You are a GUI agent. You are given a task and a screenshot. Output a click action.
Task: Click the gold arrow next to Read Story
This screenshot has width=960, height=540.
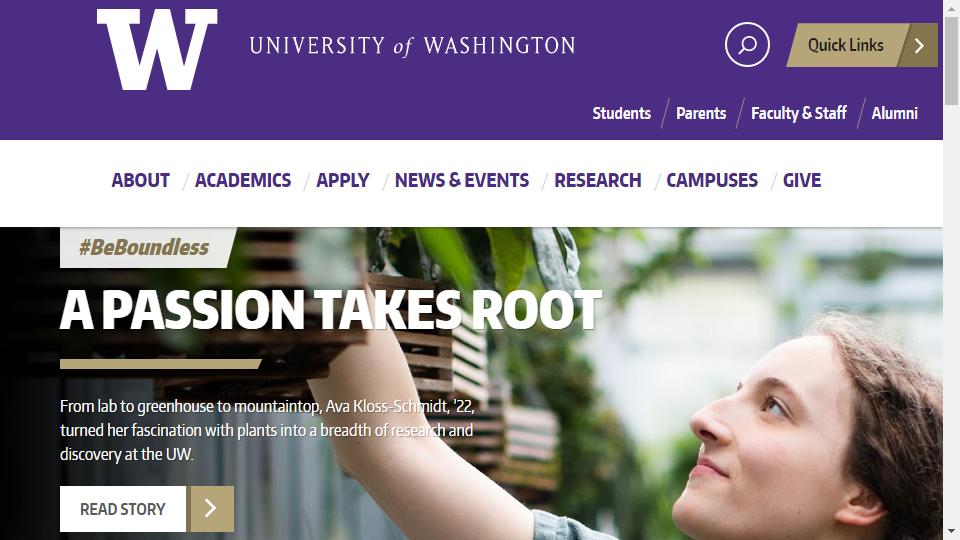tap(212, 509)
